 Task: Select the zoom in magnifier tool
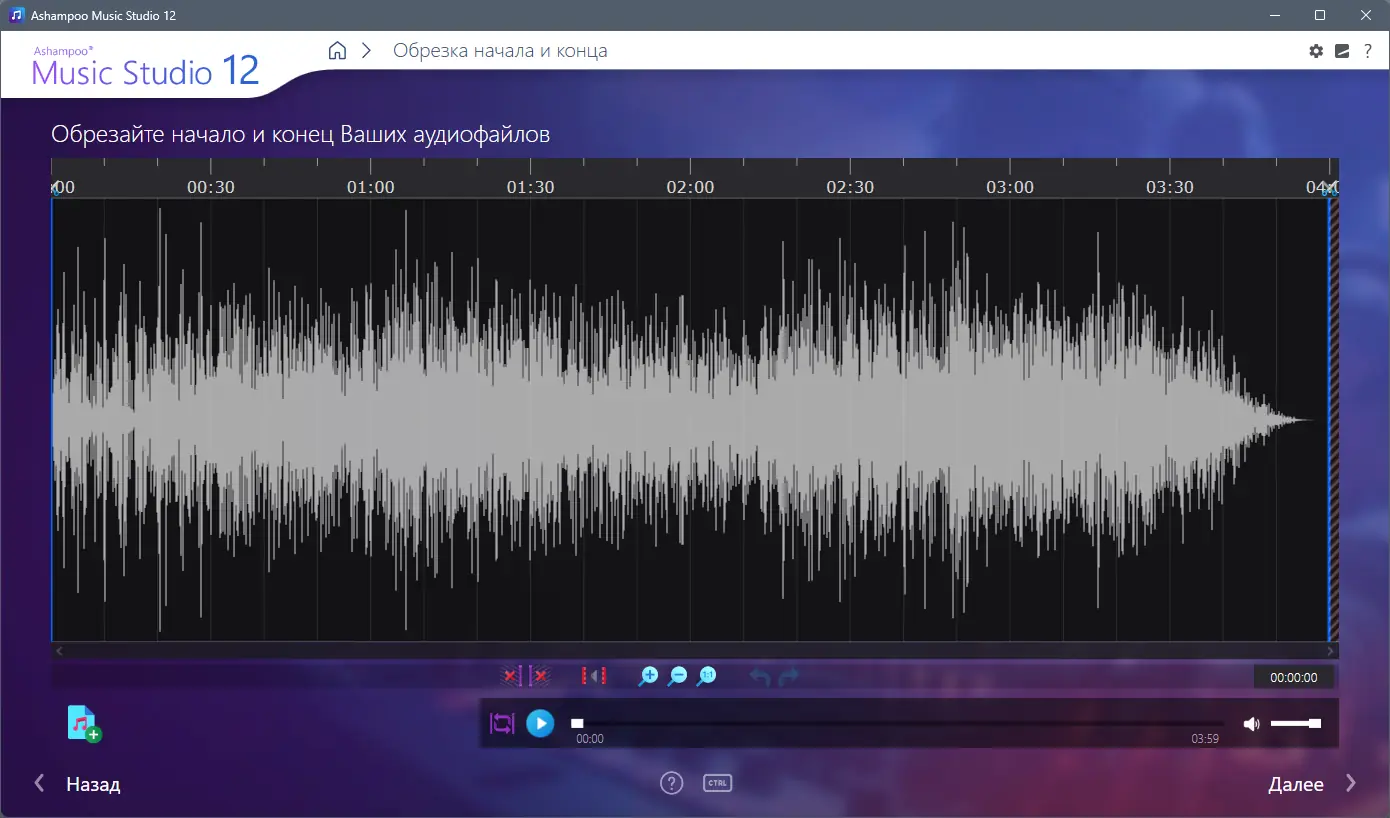648,676
